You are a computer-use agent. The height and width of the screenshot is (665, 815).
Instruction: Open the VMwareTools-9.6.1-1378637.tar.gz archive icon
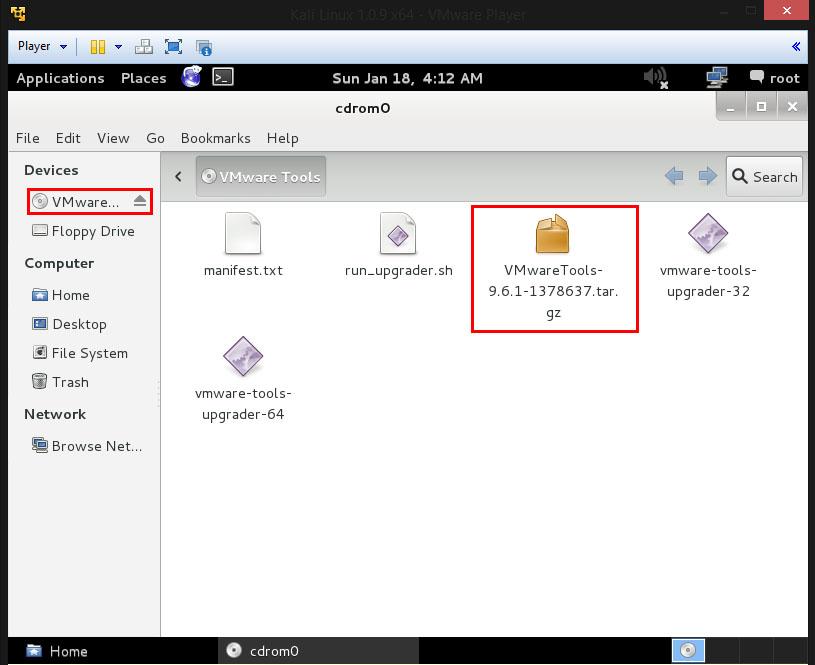click(553, 234)
